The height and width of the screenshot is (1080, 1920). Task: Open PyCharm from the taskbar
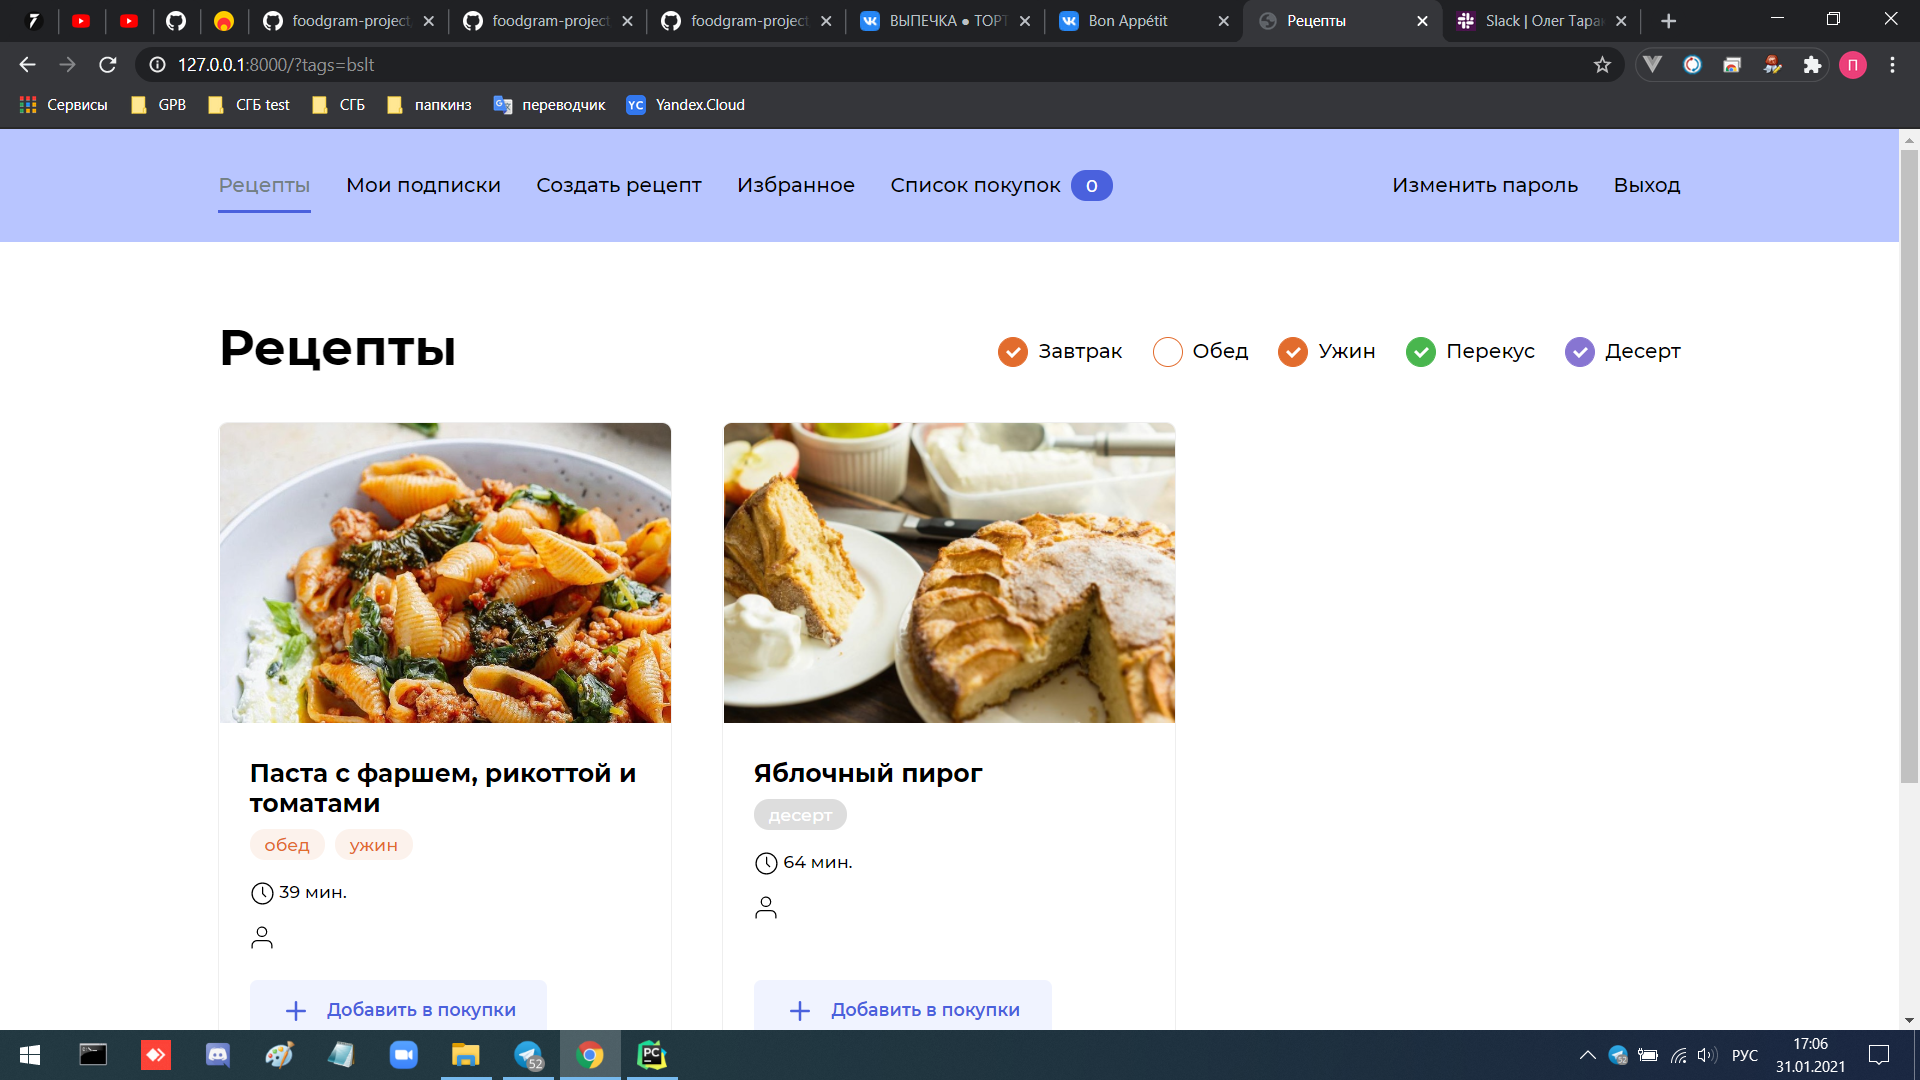coord(652,1055)
